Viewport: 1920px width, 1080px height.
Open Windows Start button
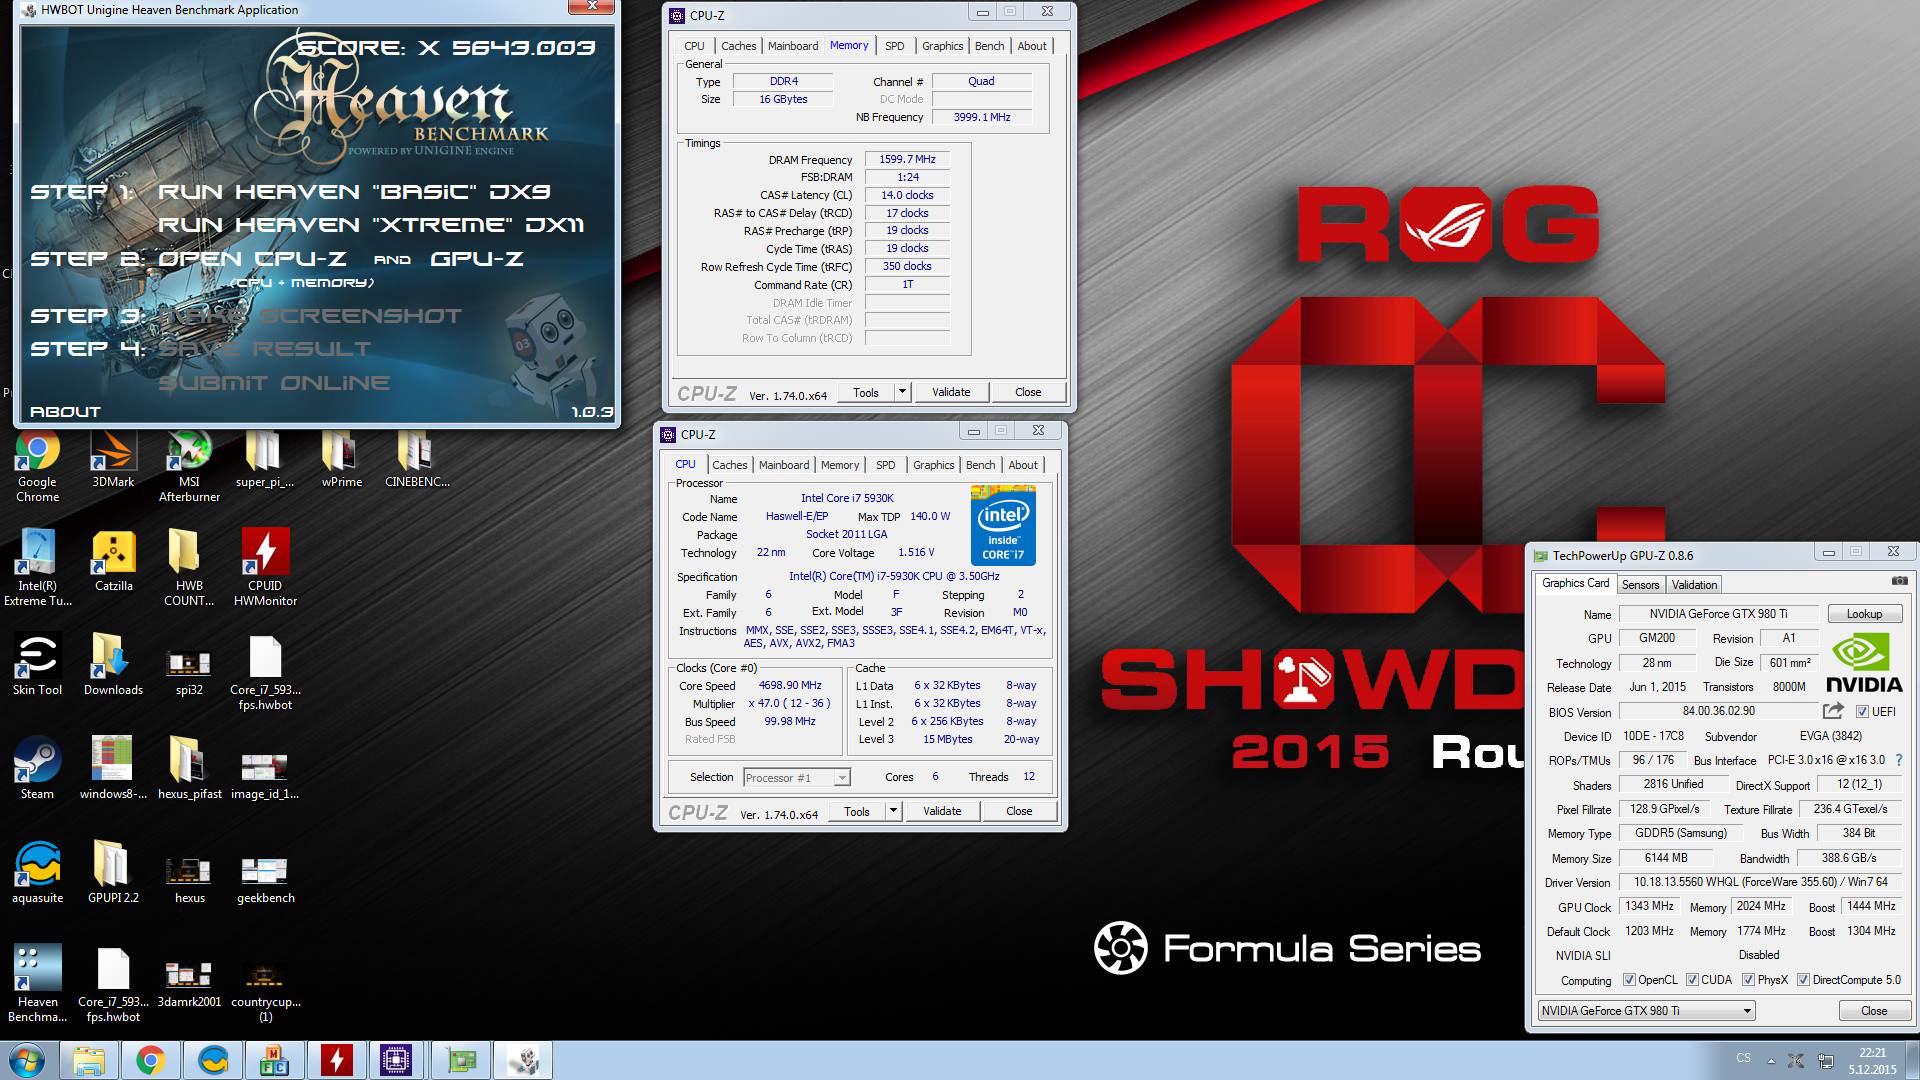(26, 1060)
